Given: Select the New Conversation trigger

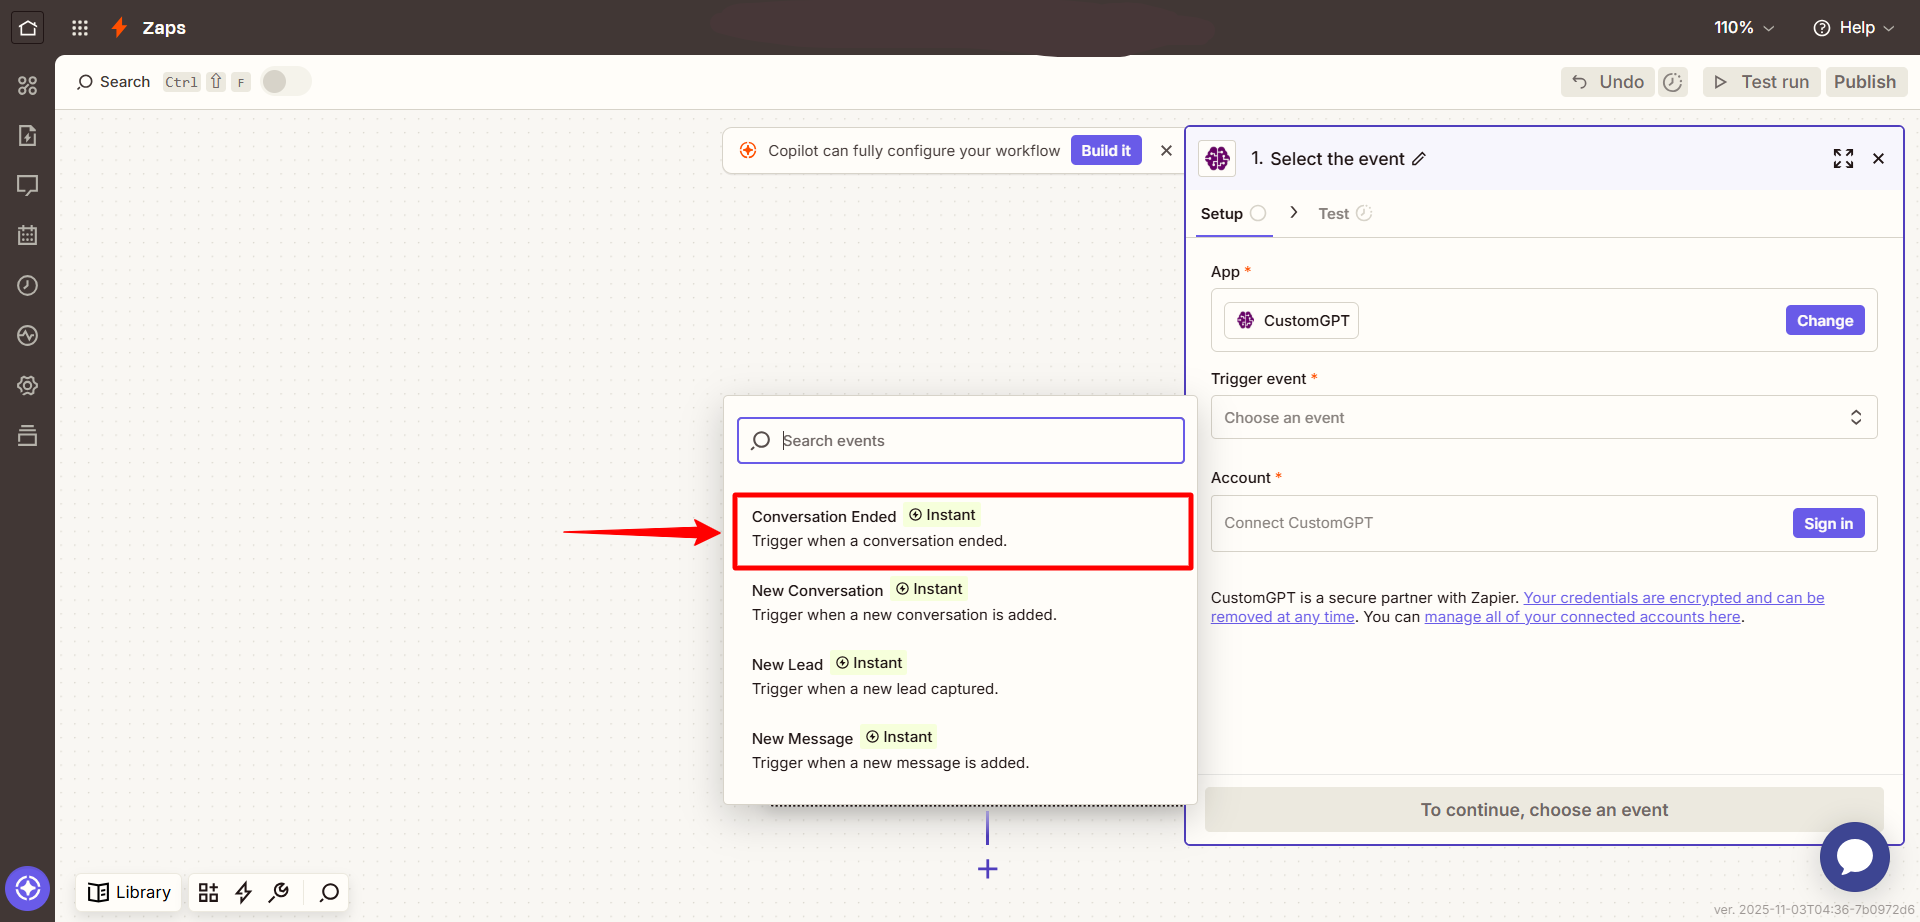Looking at the screenshot, I should [960, 602].
